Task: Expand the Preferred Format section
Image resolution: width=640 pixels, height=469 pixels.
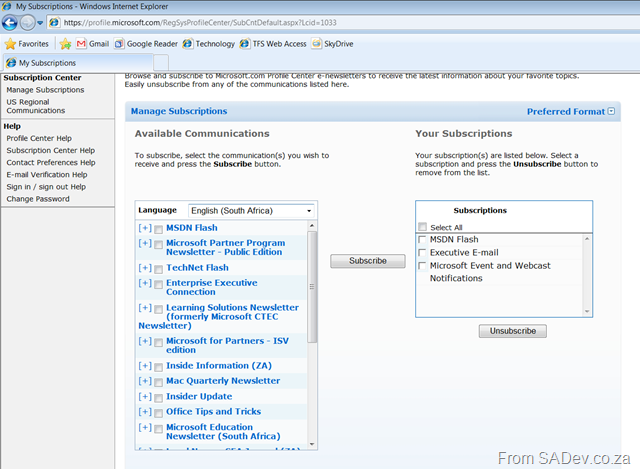Action: pyautogui.click(x=571, y=111)
